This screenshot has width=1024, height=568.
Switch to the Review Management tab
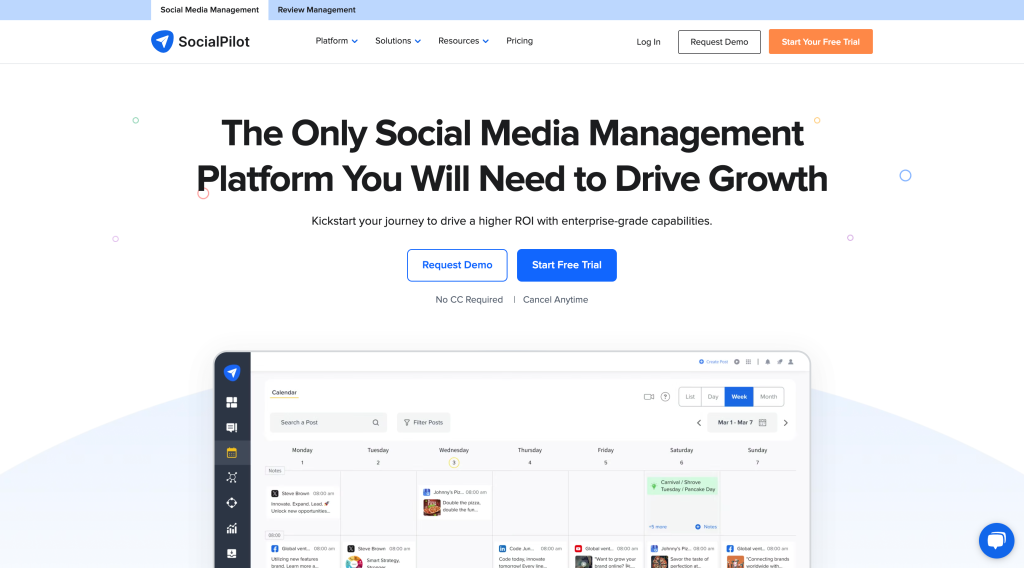[317, 10]
